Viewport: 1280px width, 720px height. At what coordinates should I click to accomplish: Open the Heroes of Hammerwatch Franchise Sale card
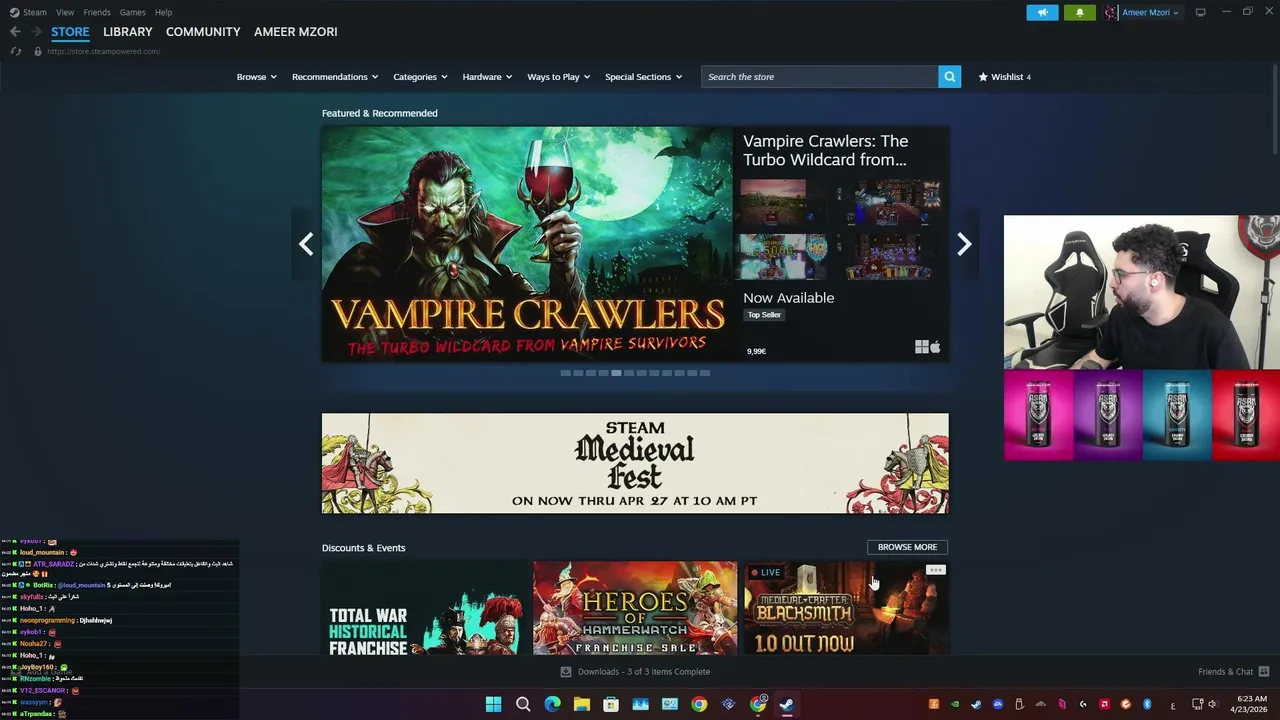635,608
